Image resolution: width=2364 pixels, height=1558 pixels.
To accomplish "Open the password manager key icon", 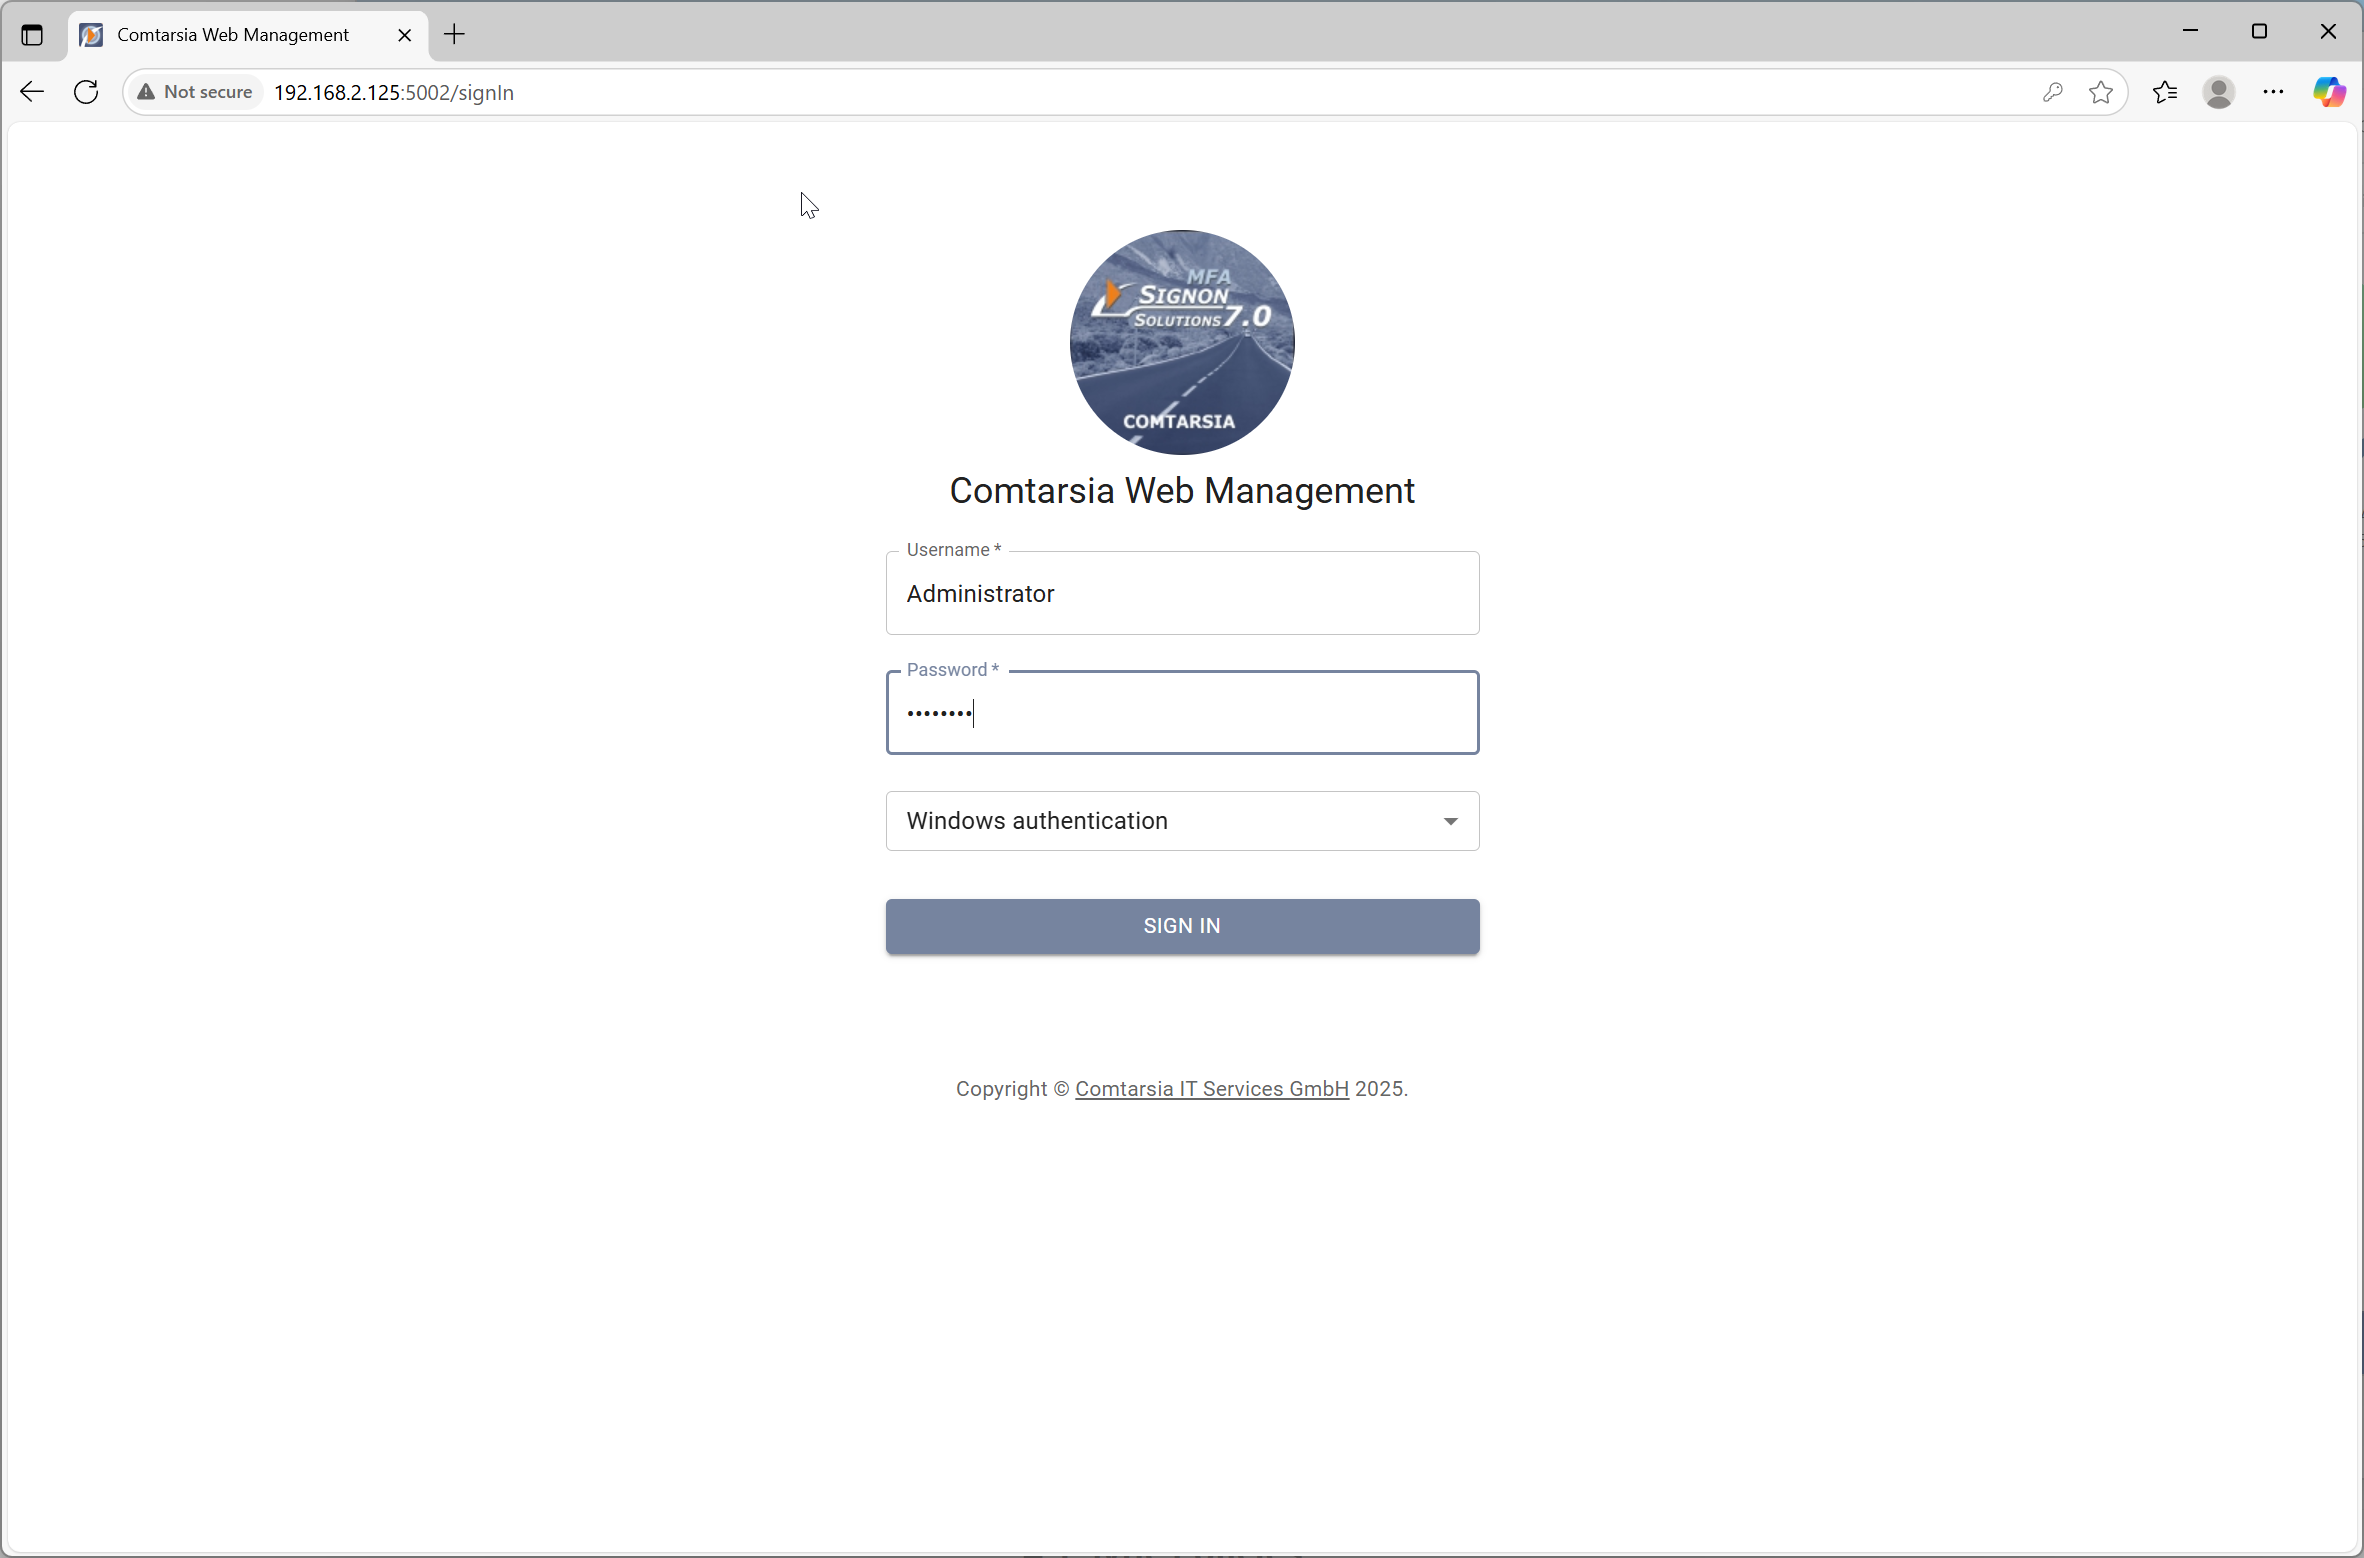I will point(2052,92).
